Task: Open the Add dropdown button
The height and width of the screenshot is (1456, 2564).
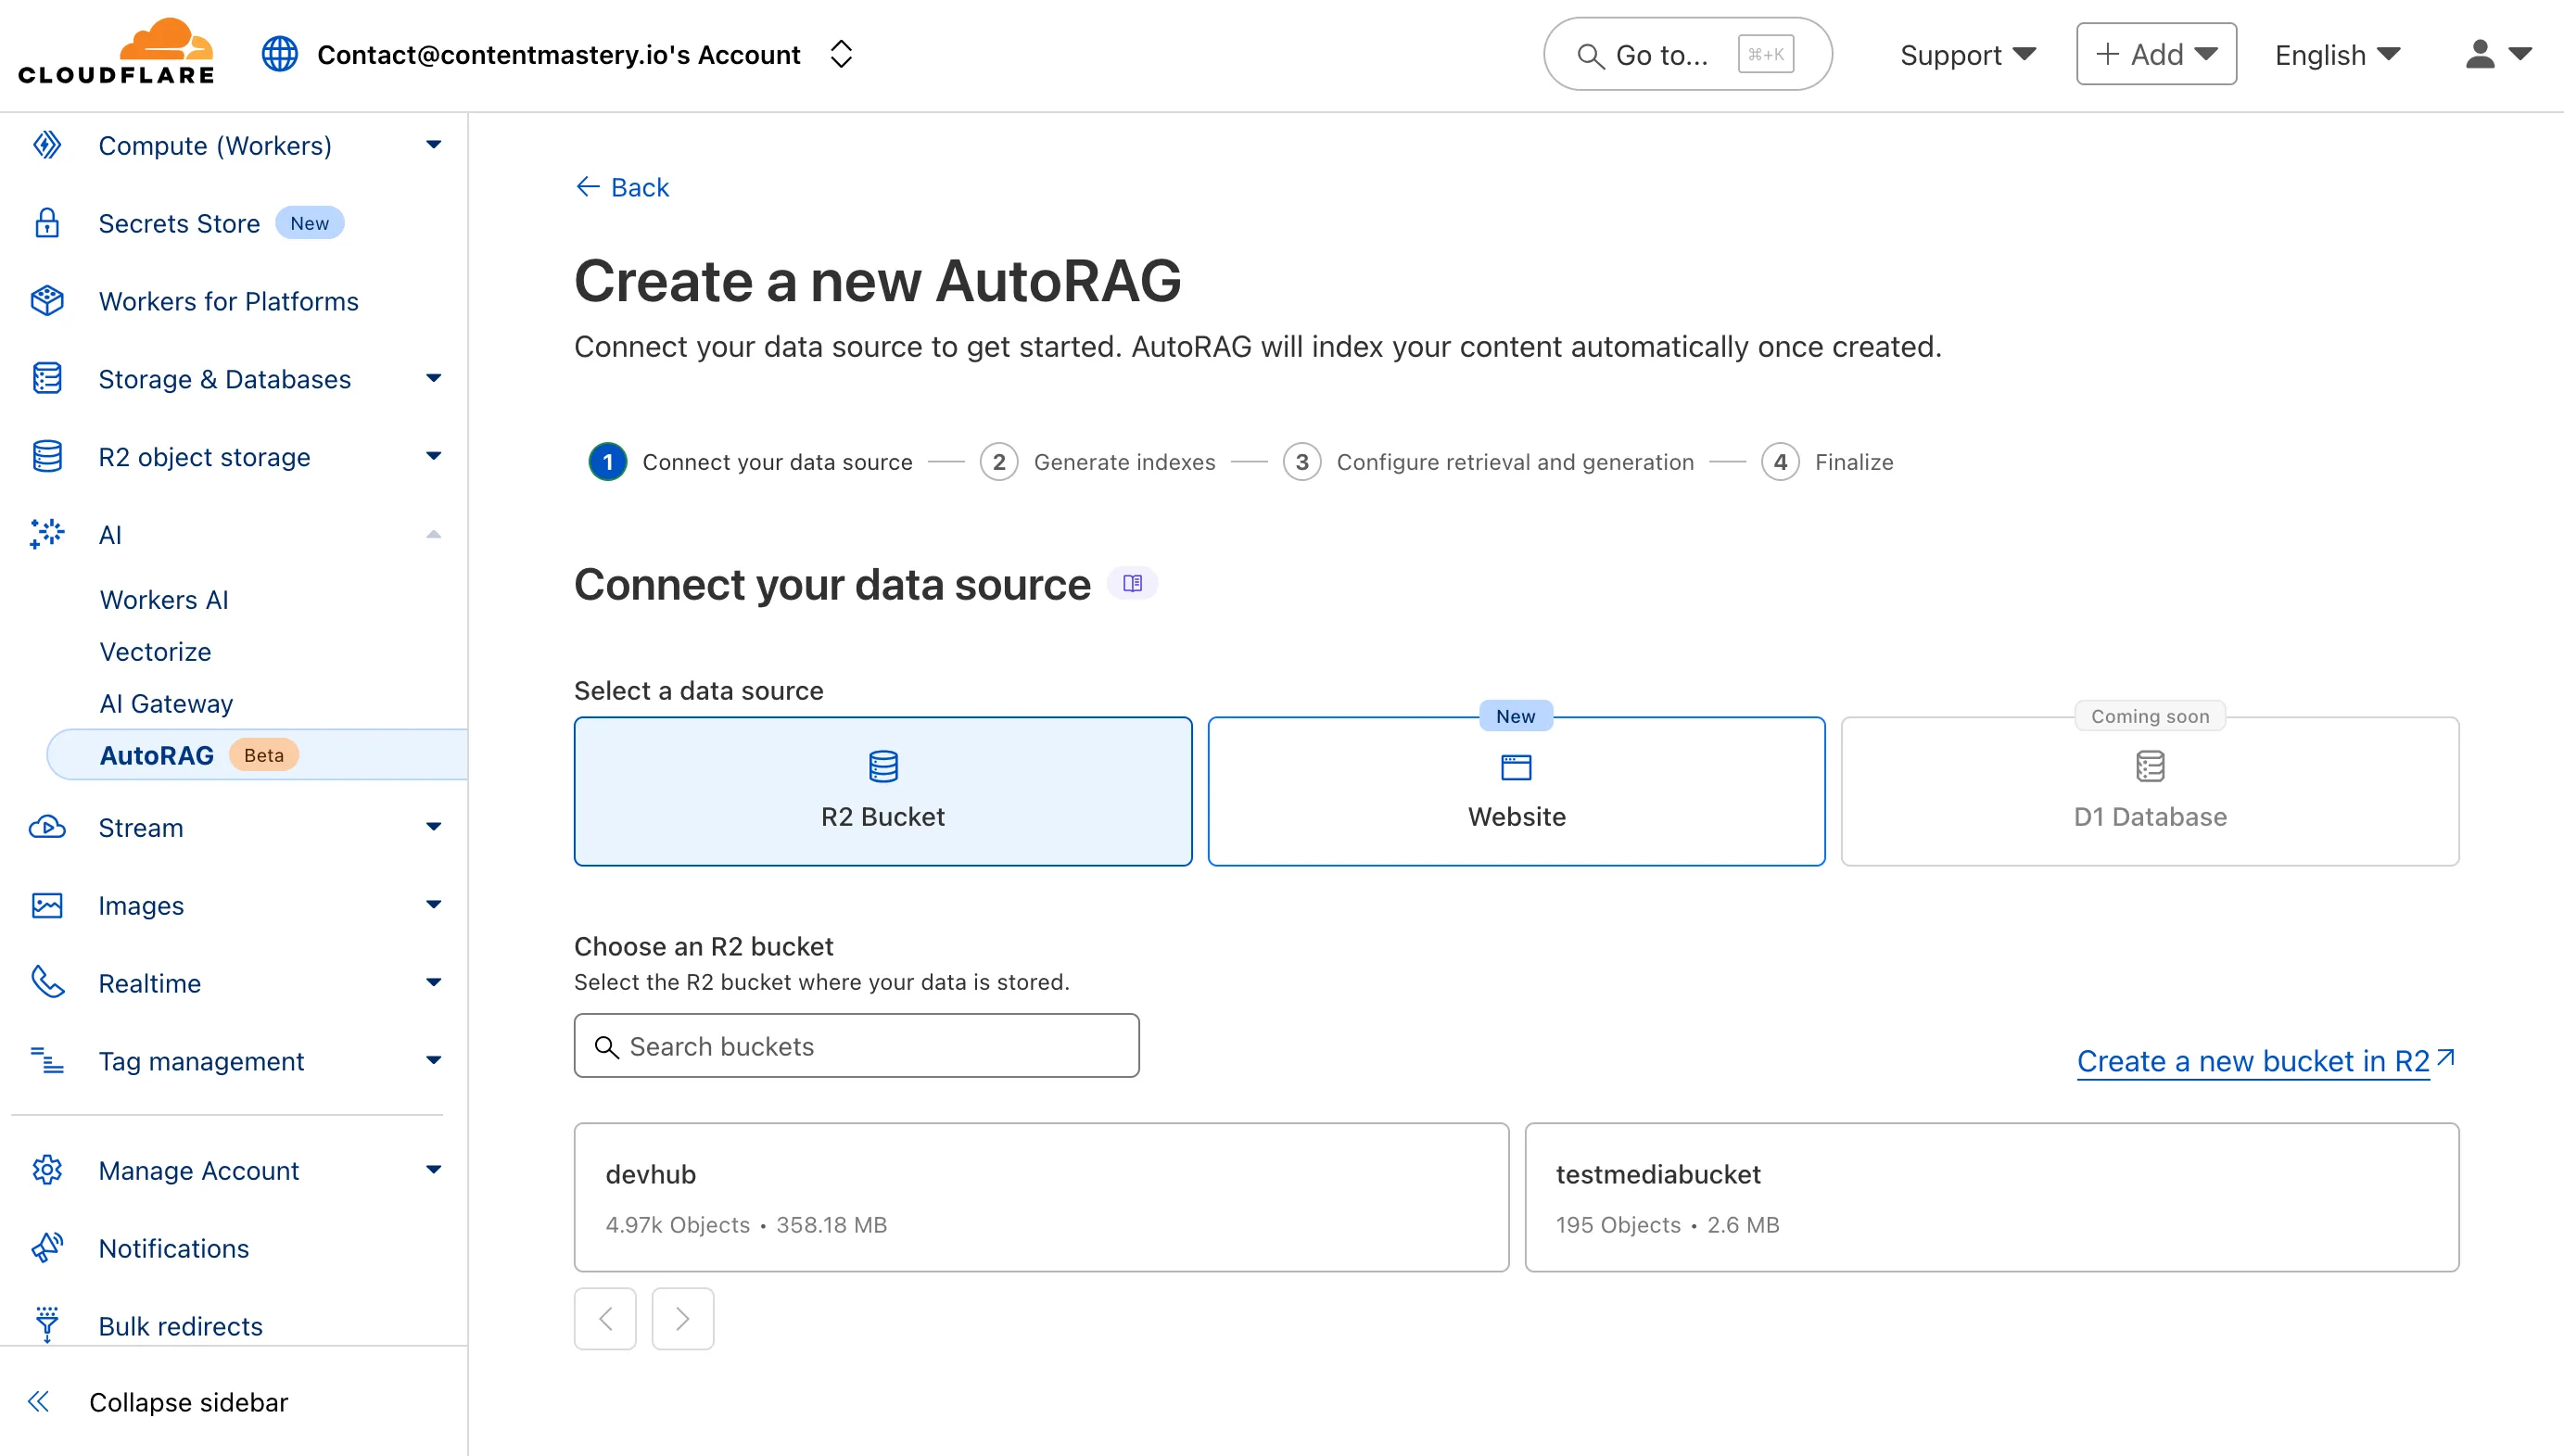Action: pyautogui.click(x=2155, y=54)
